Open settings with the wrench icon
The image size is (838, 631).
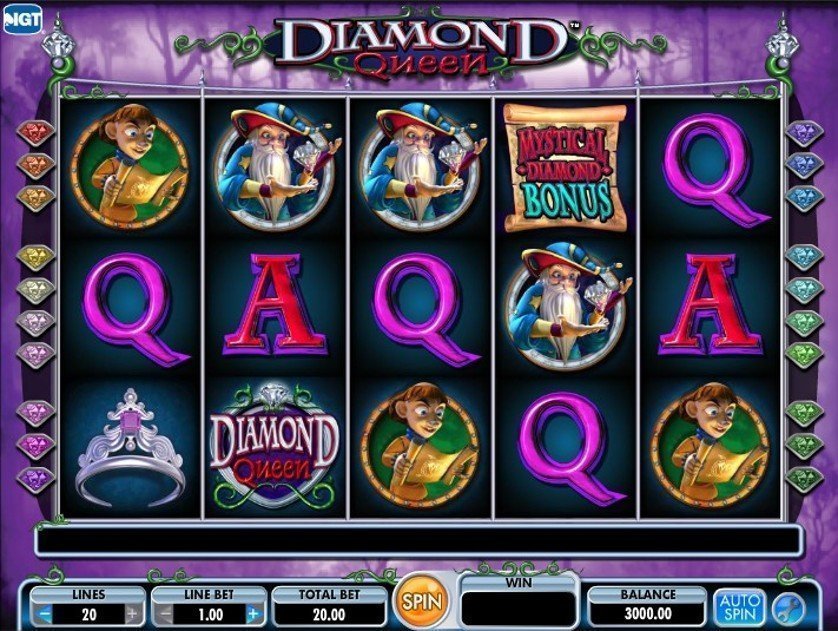point(789,610)
